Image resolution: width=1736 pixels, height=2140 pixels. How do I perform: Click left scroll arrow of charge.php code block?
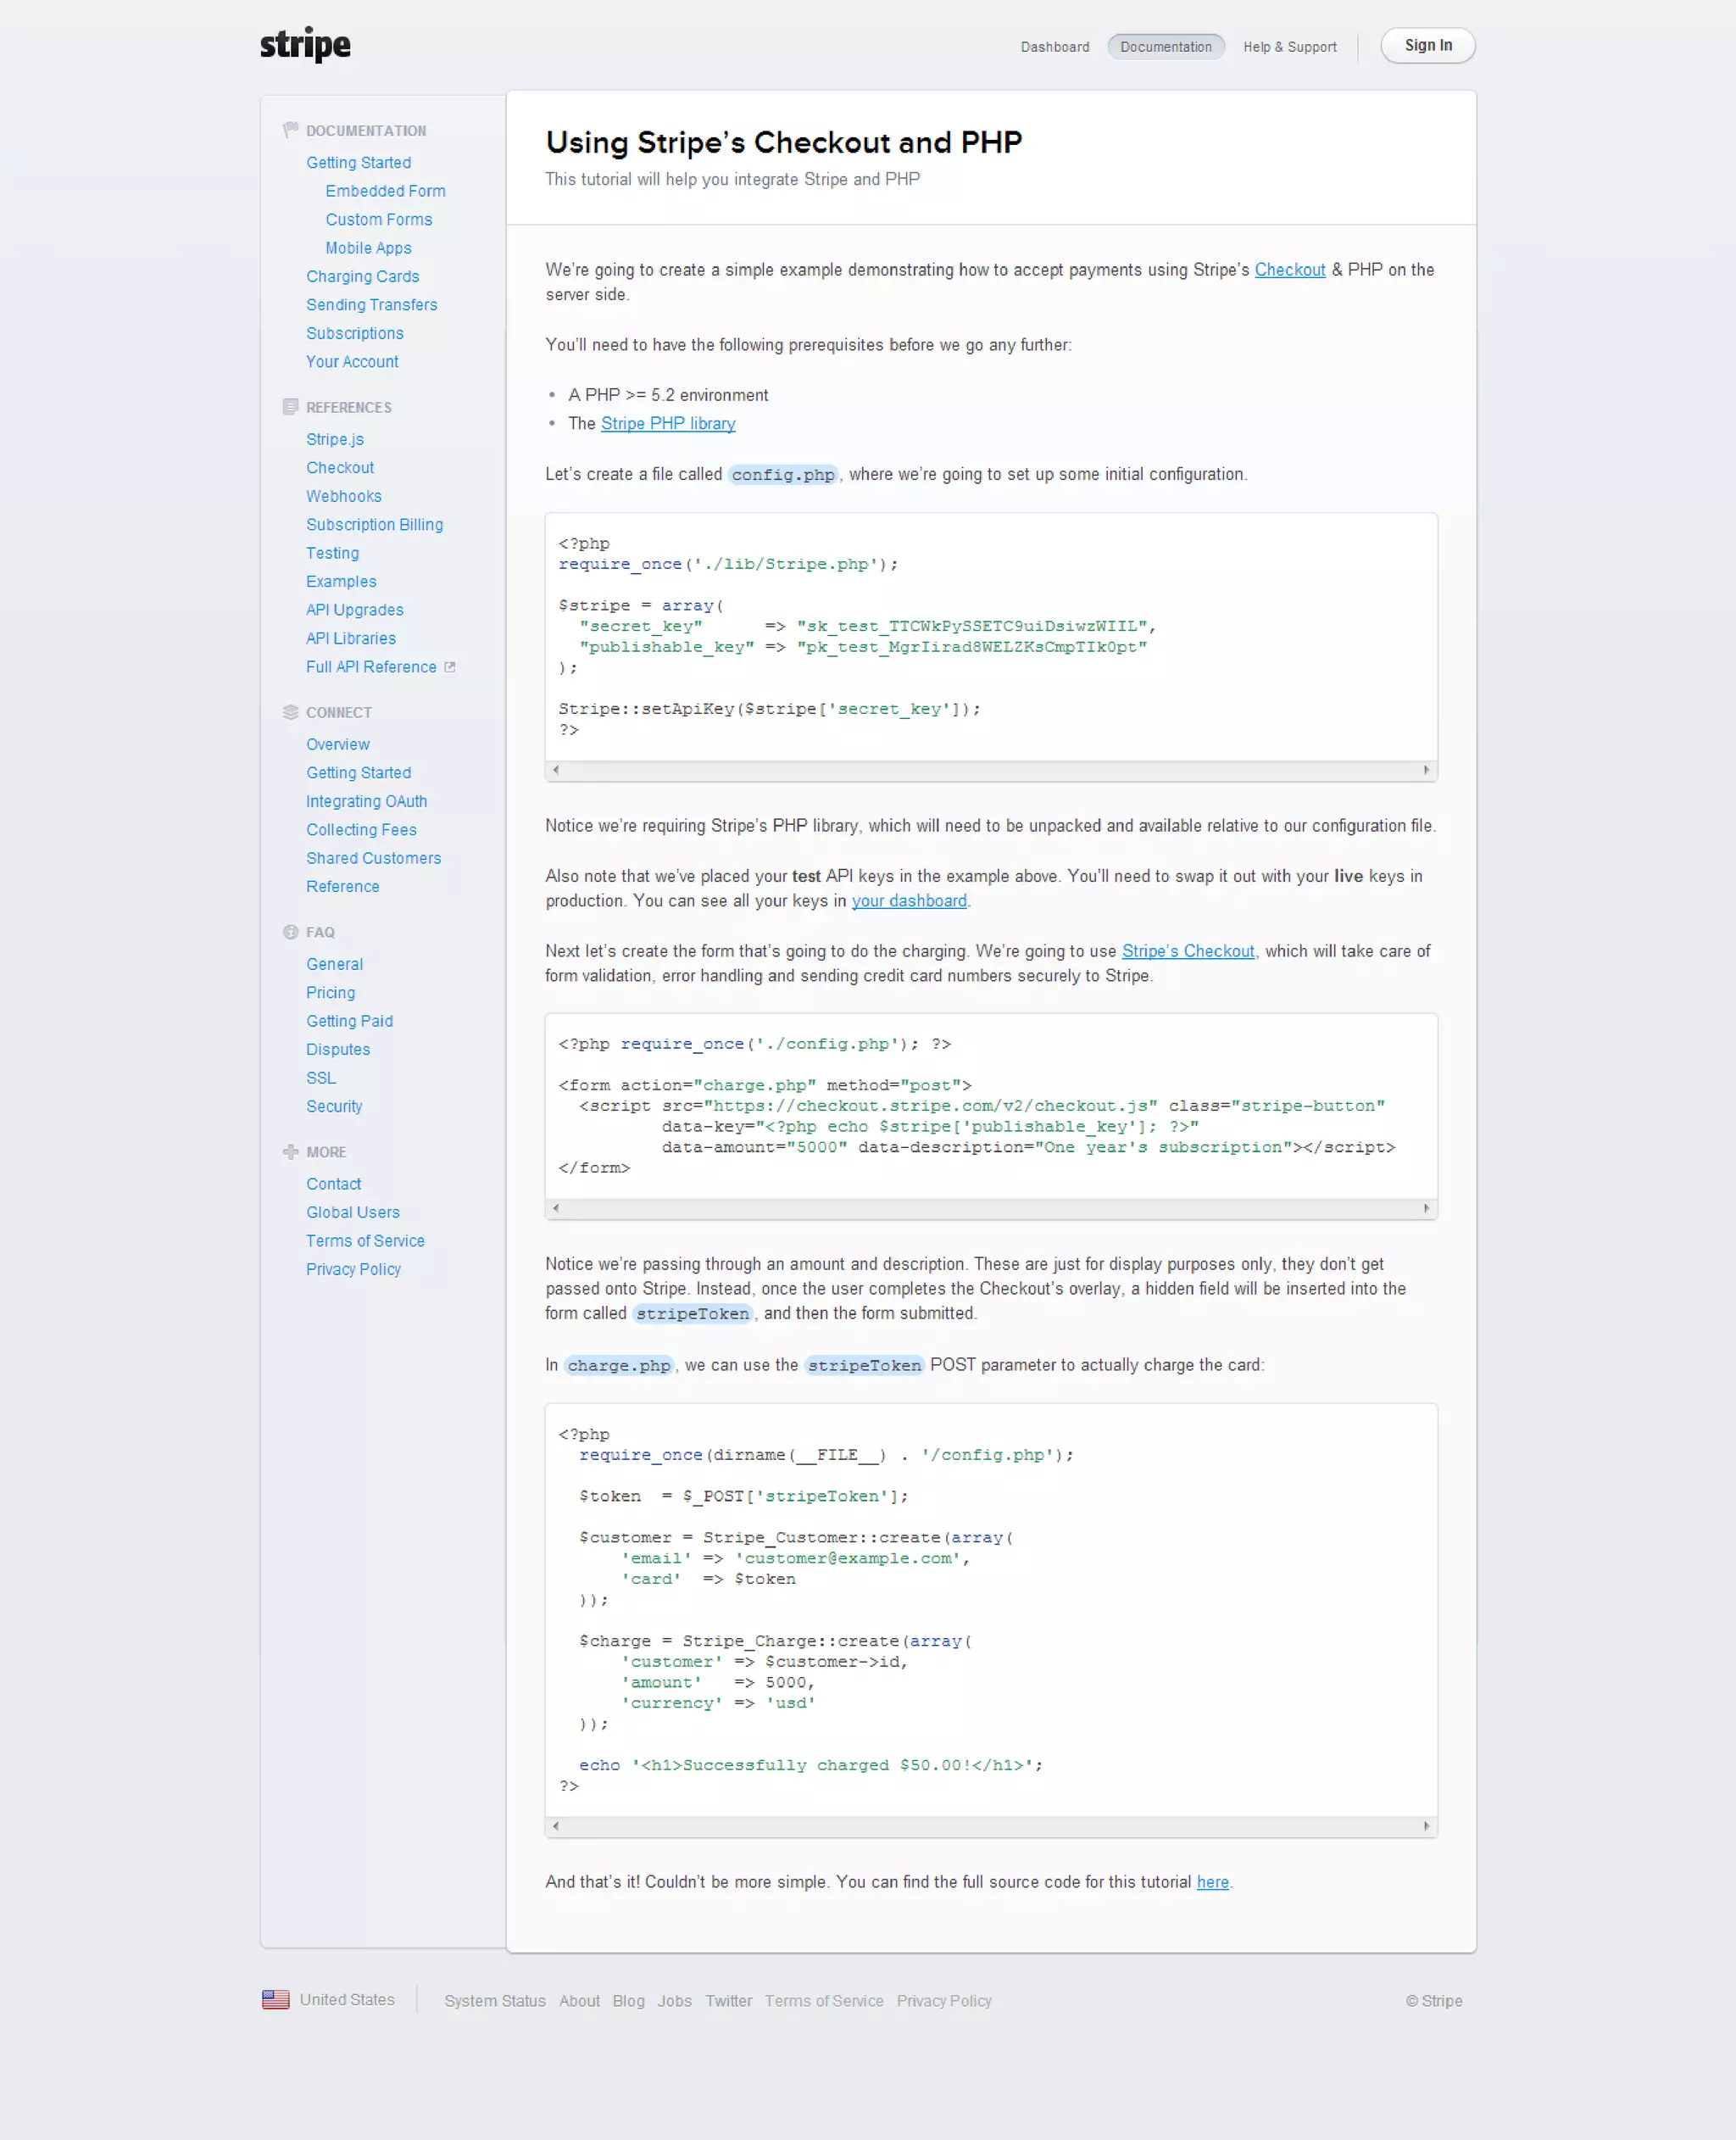tap(556, 1826)
